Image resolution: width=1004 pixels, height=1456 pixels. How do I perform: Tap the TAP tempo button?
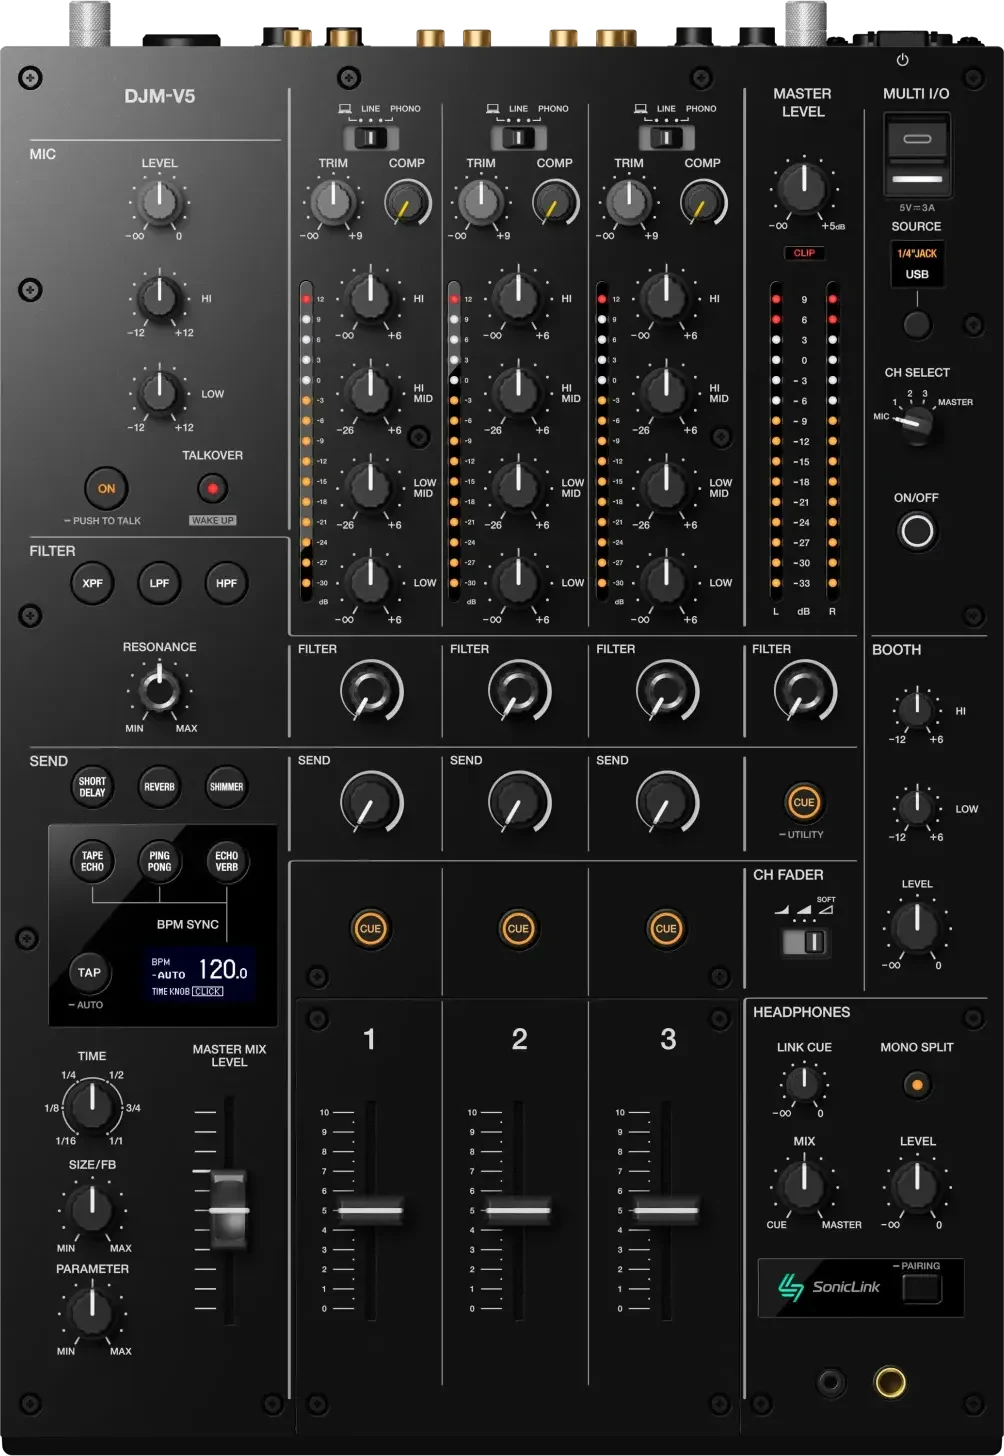point(90,972)
